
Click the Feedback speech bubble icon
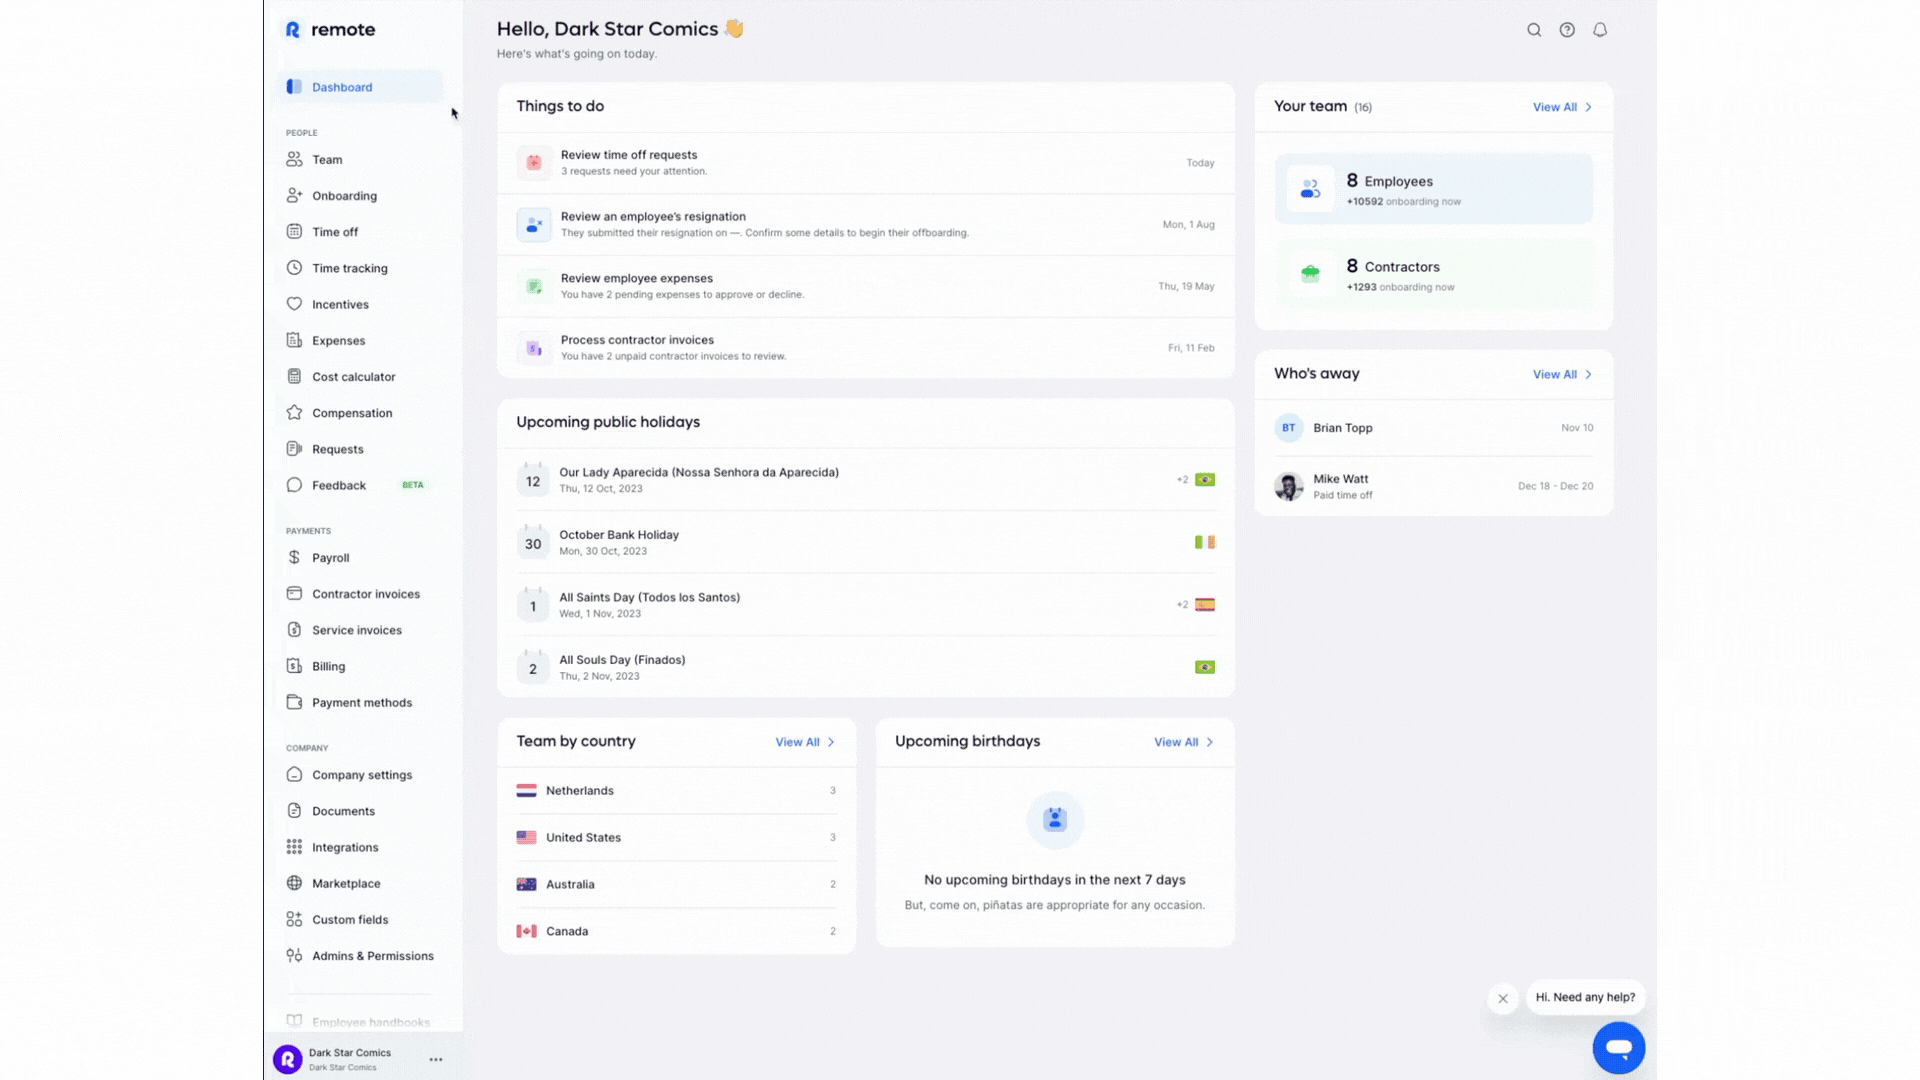[x=294, y=485]
